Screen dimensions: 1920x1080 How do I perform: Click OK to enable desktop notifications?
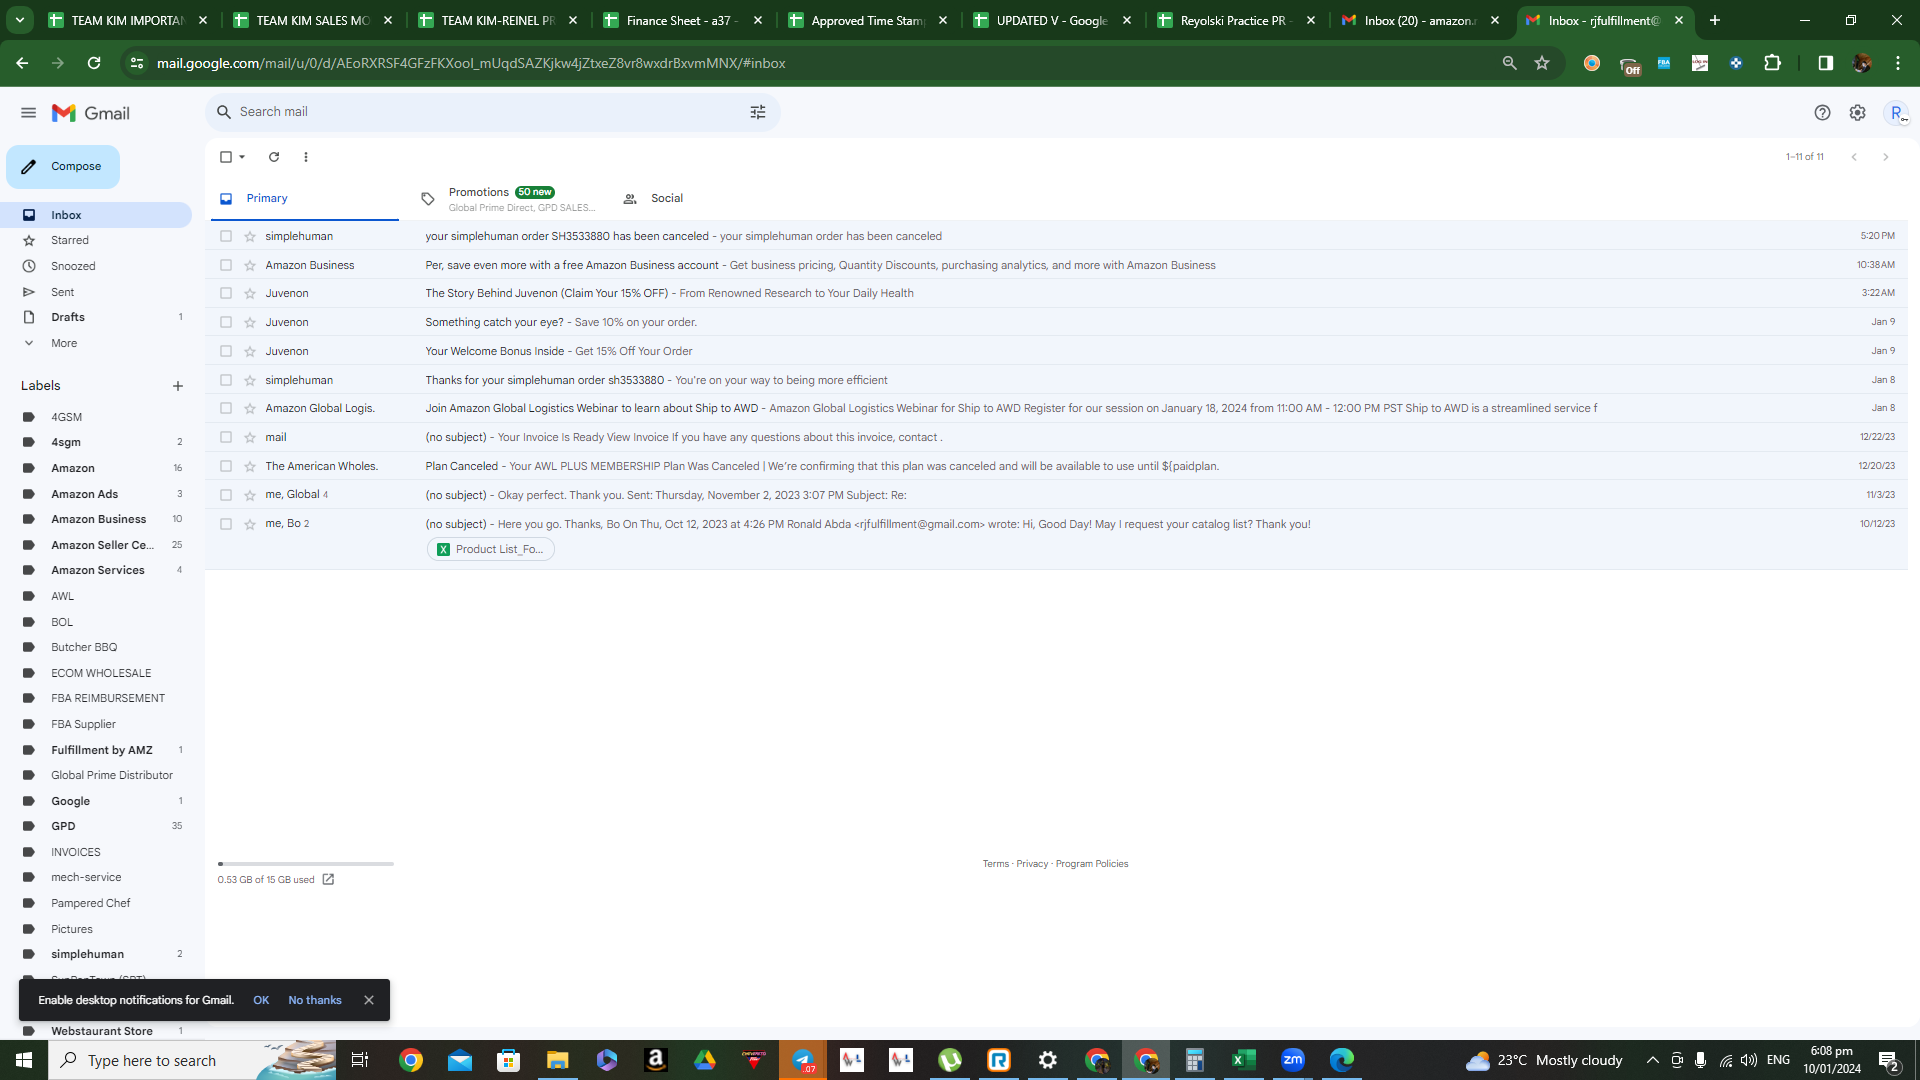pyautogui.click(x=261, y=1000)
